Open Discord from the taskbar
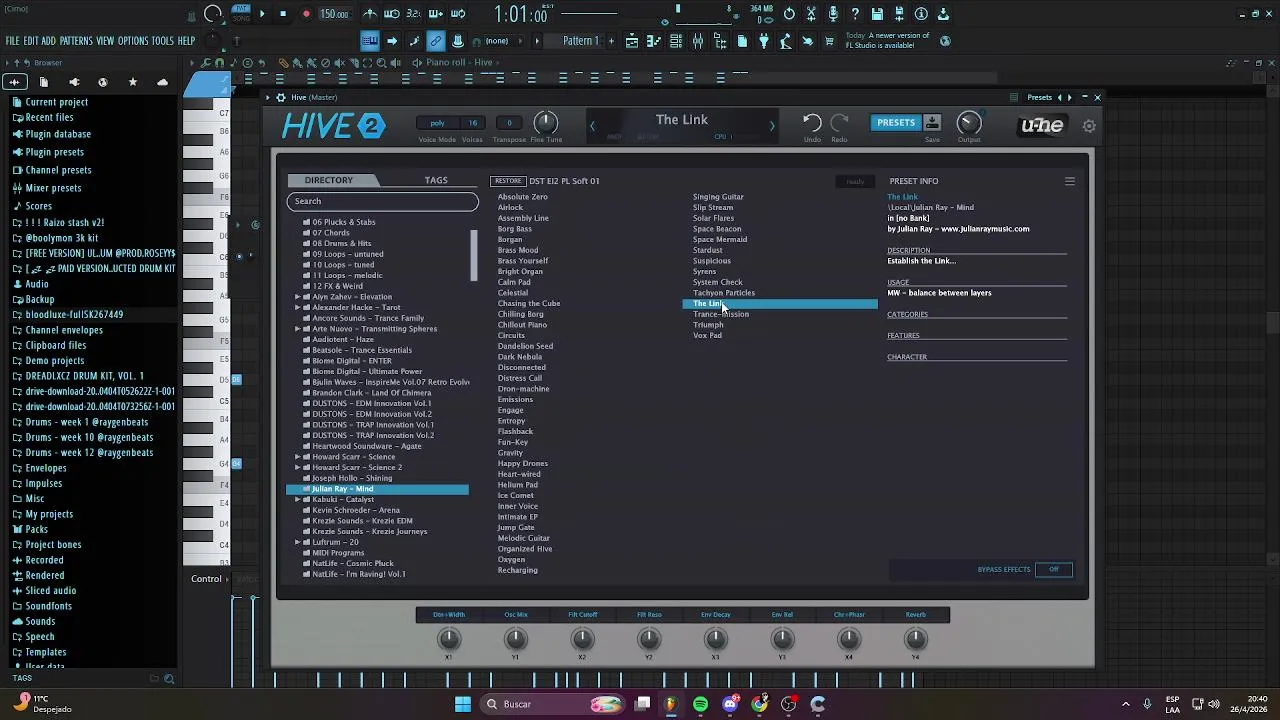 [x=730, y=704]
